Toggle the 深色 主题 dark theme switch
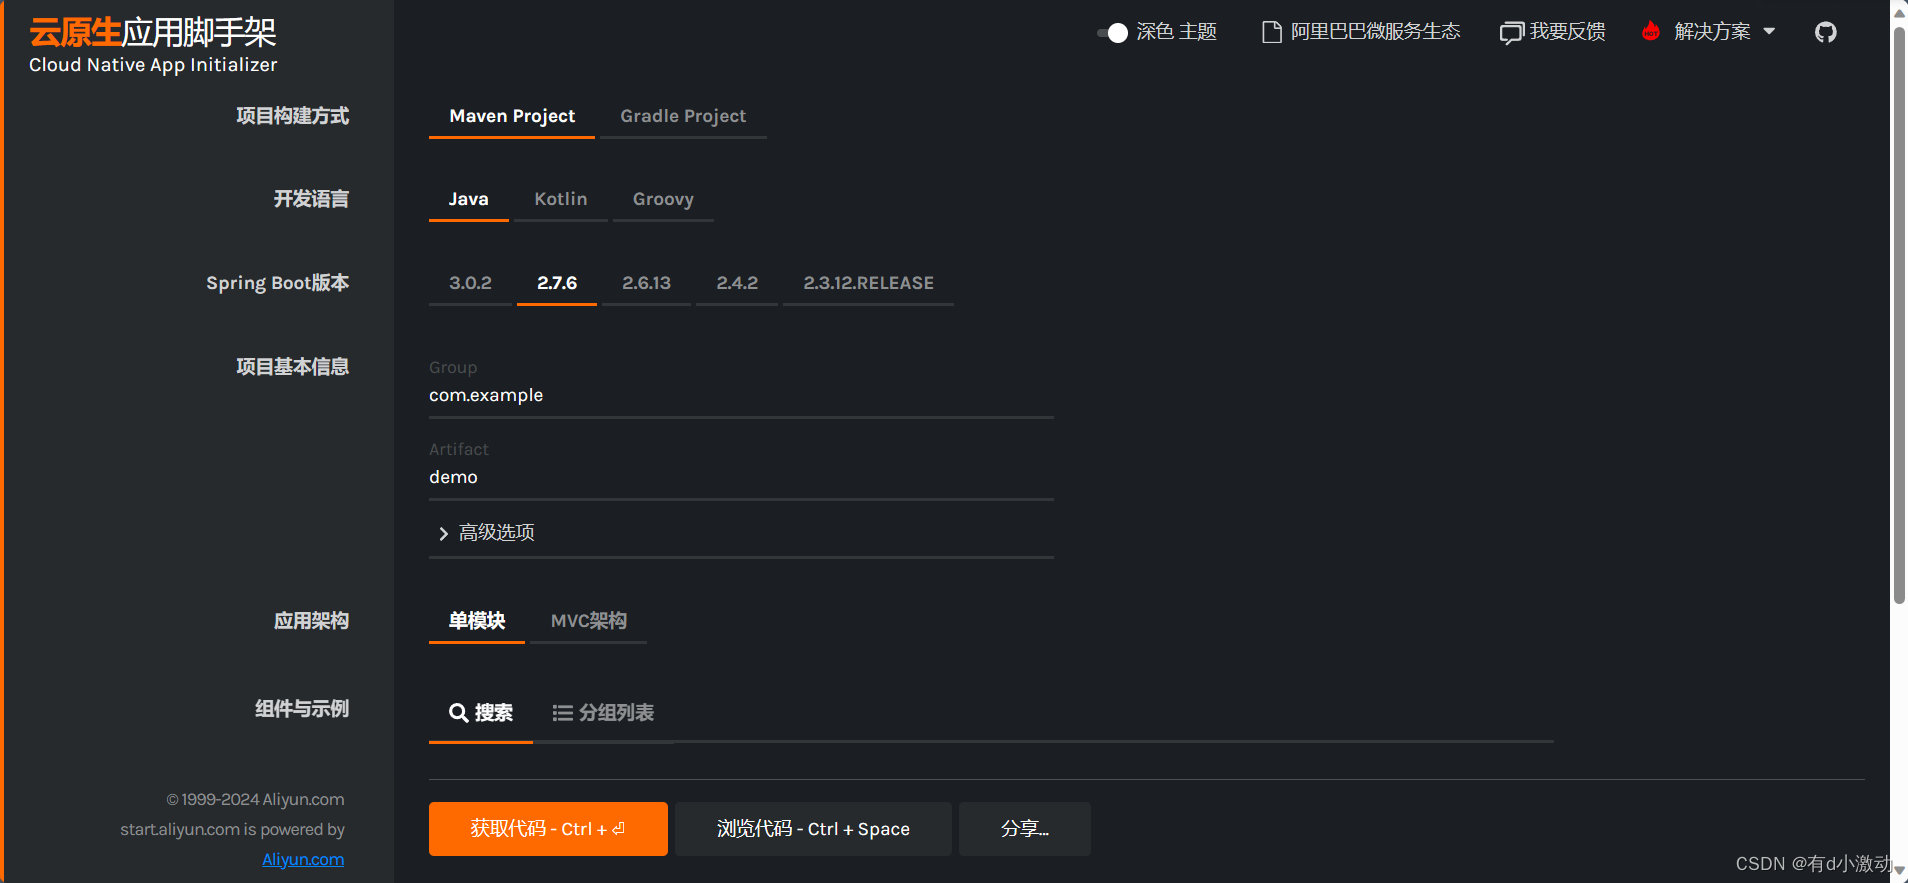The image size is (1908, 883). coord(1112,32)
